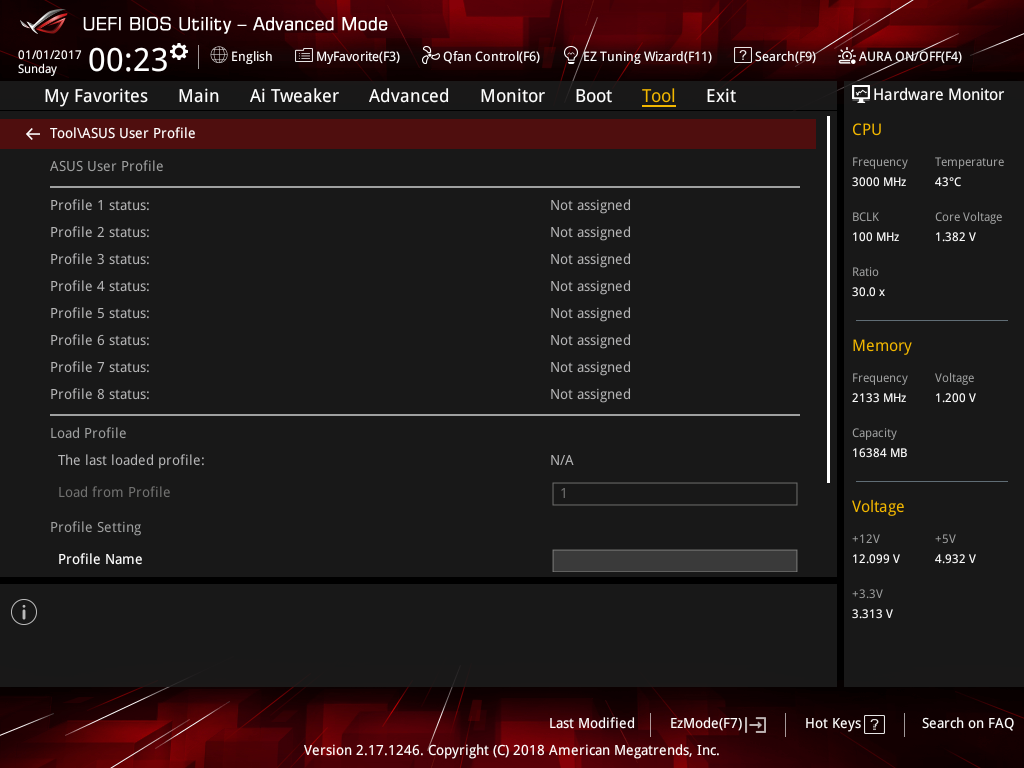Click the Load from Profile number field

pos(675,494)
